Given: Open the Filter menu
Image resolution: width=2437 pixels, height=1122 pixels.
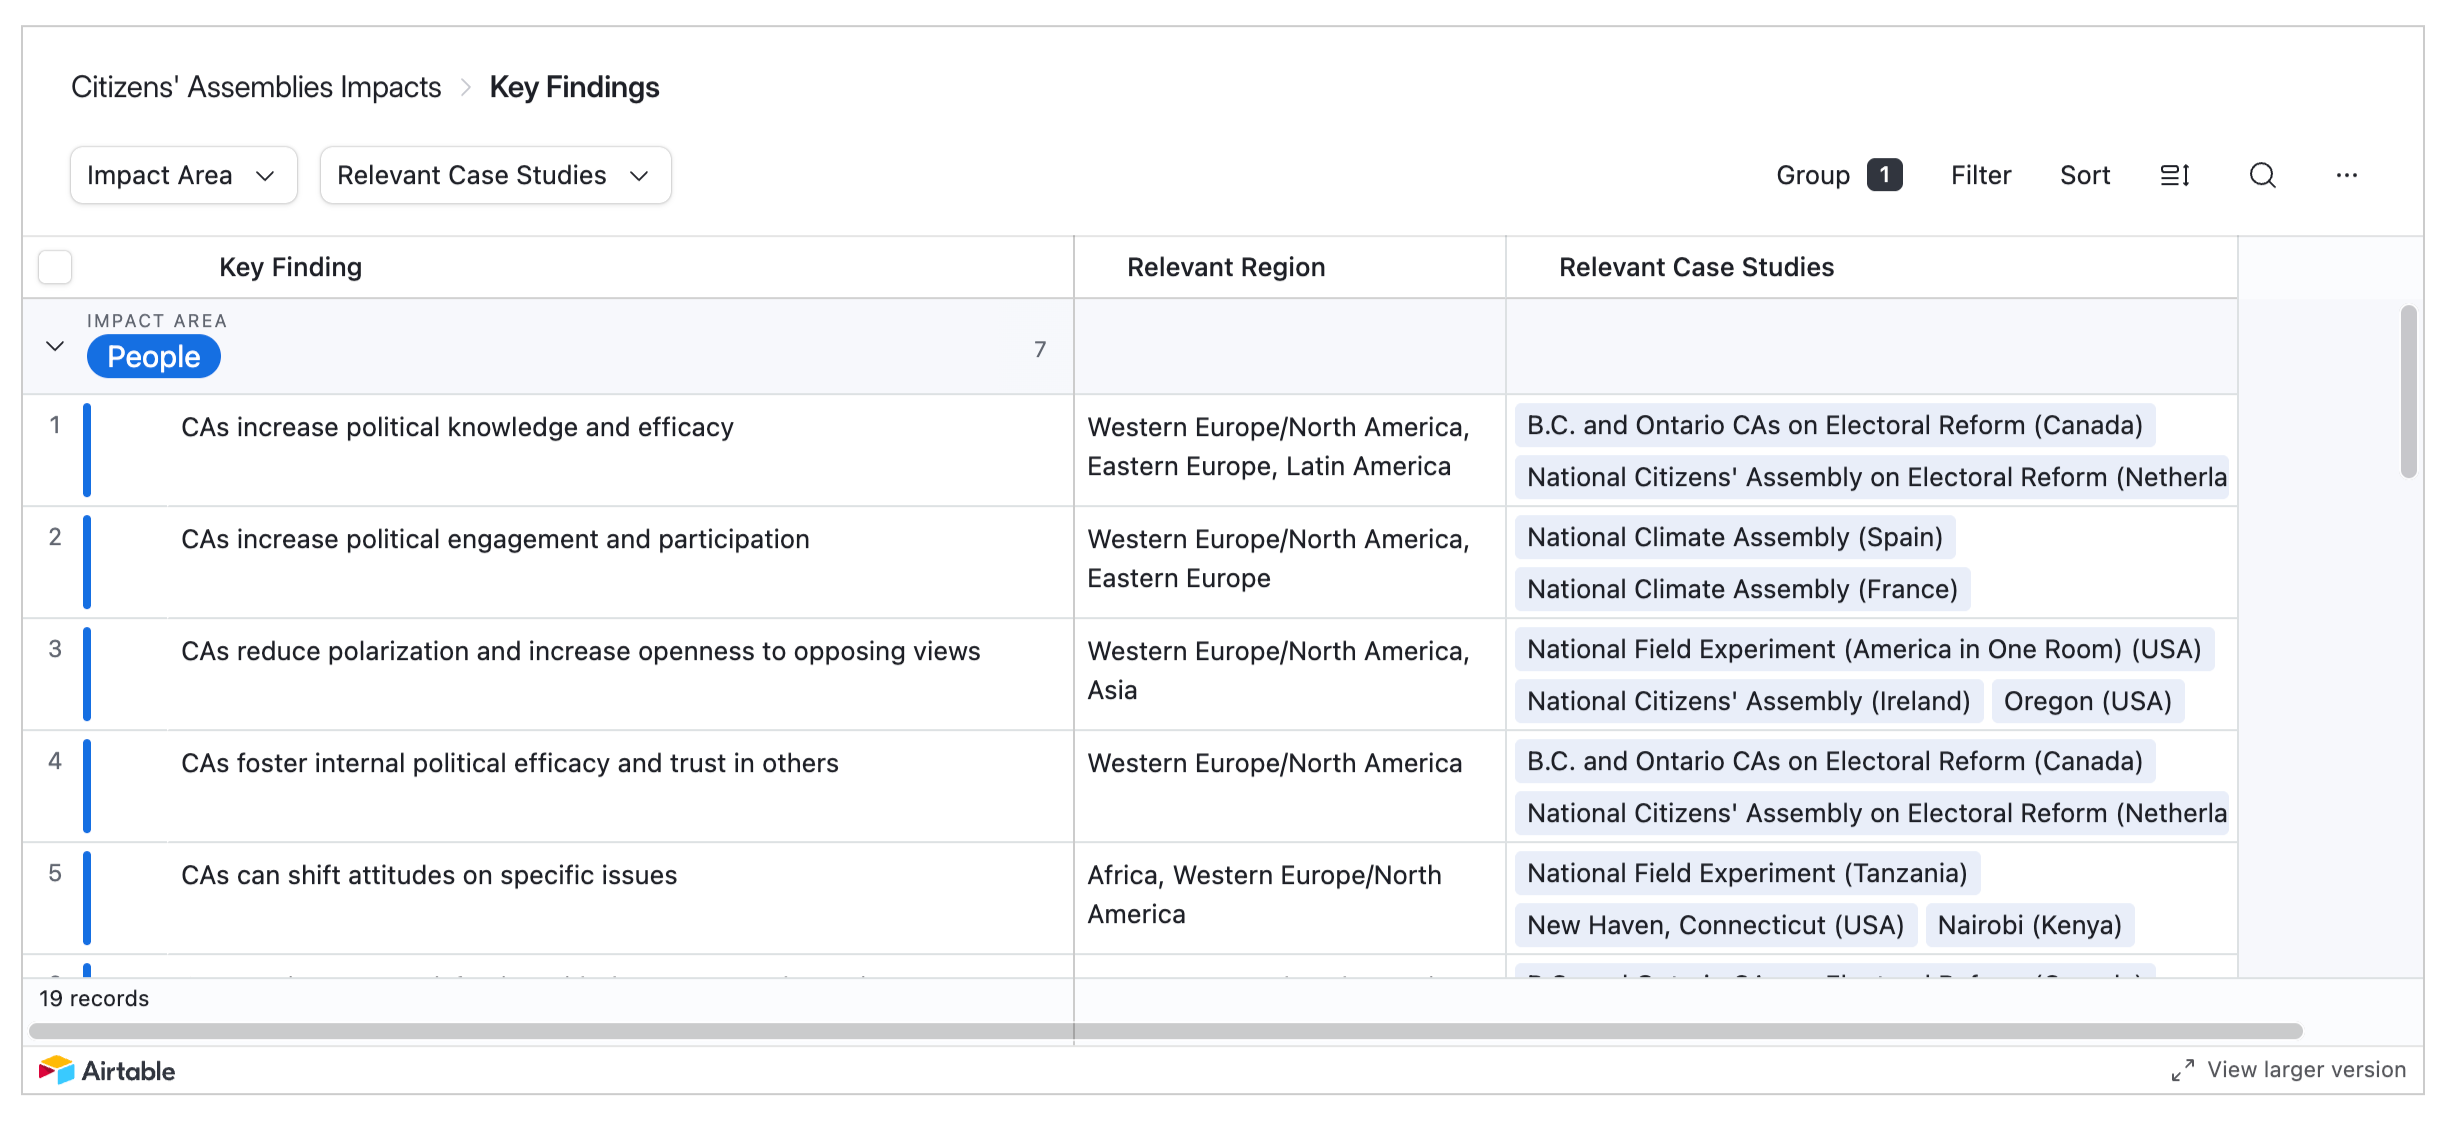Looking at the screenshot, I should (x=1980, y=175).
